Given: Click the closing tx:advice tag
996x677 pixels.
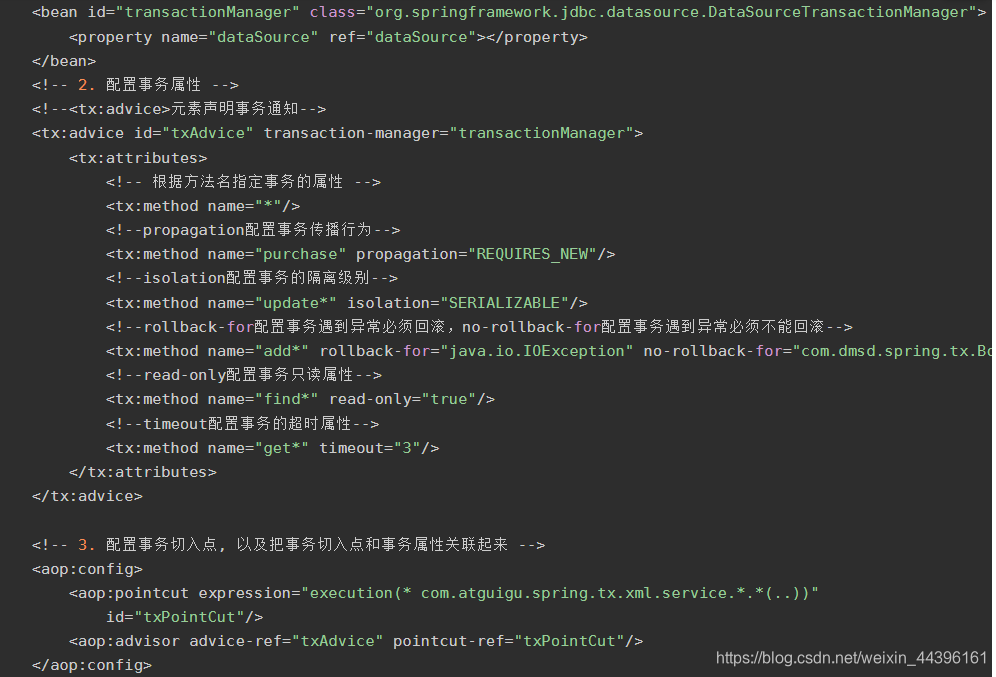Looking at the screenshot, I should pos(87,496).
